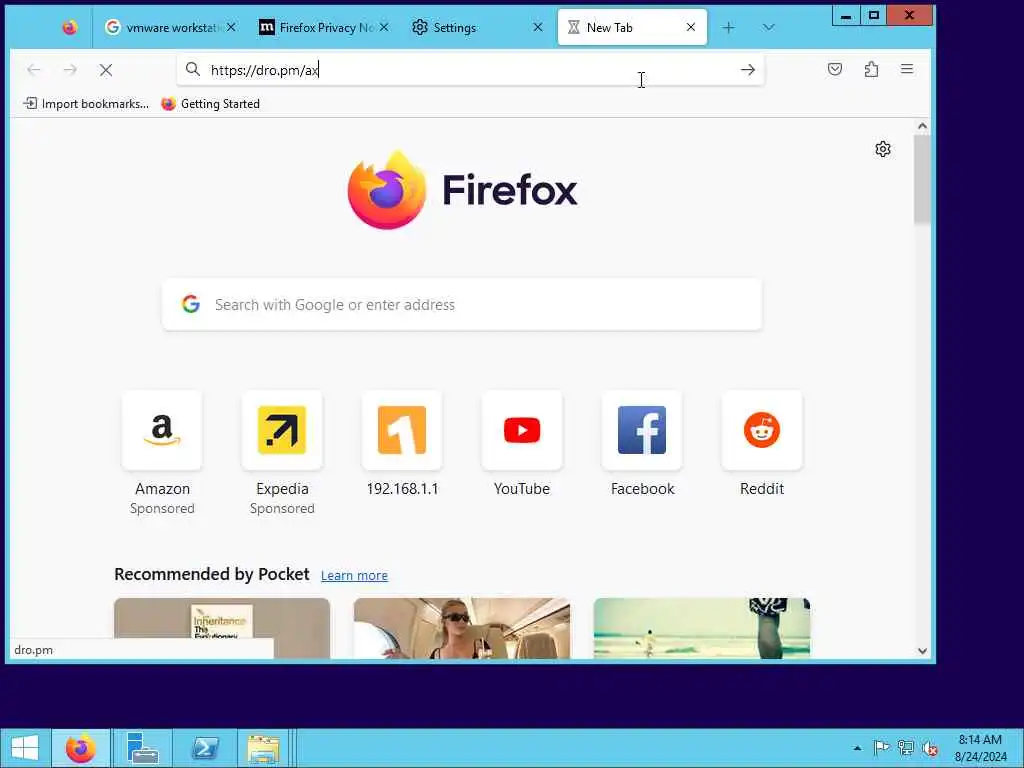Open the woman with sunglasses Pocket story
This screenshot has width=1024, height=768.
point(462,628)
